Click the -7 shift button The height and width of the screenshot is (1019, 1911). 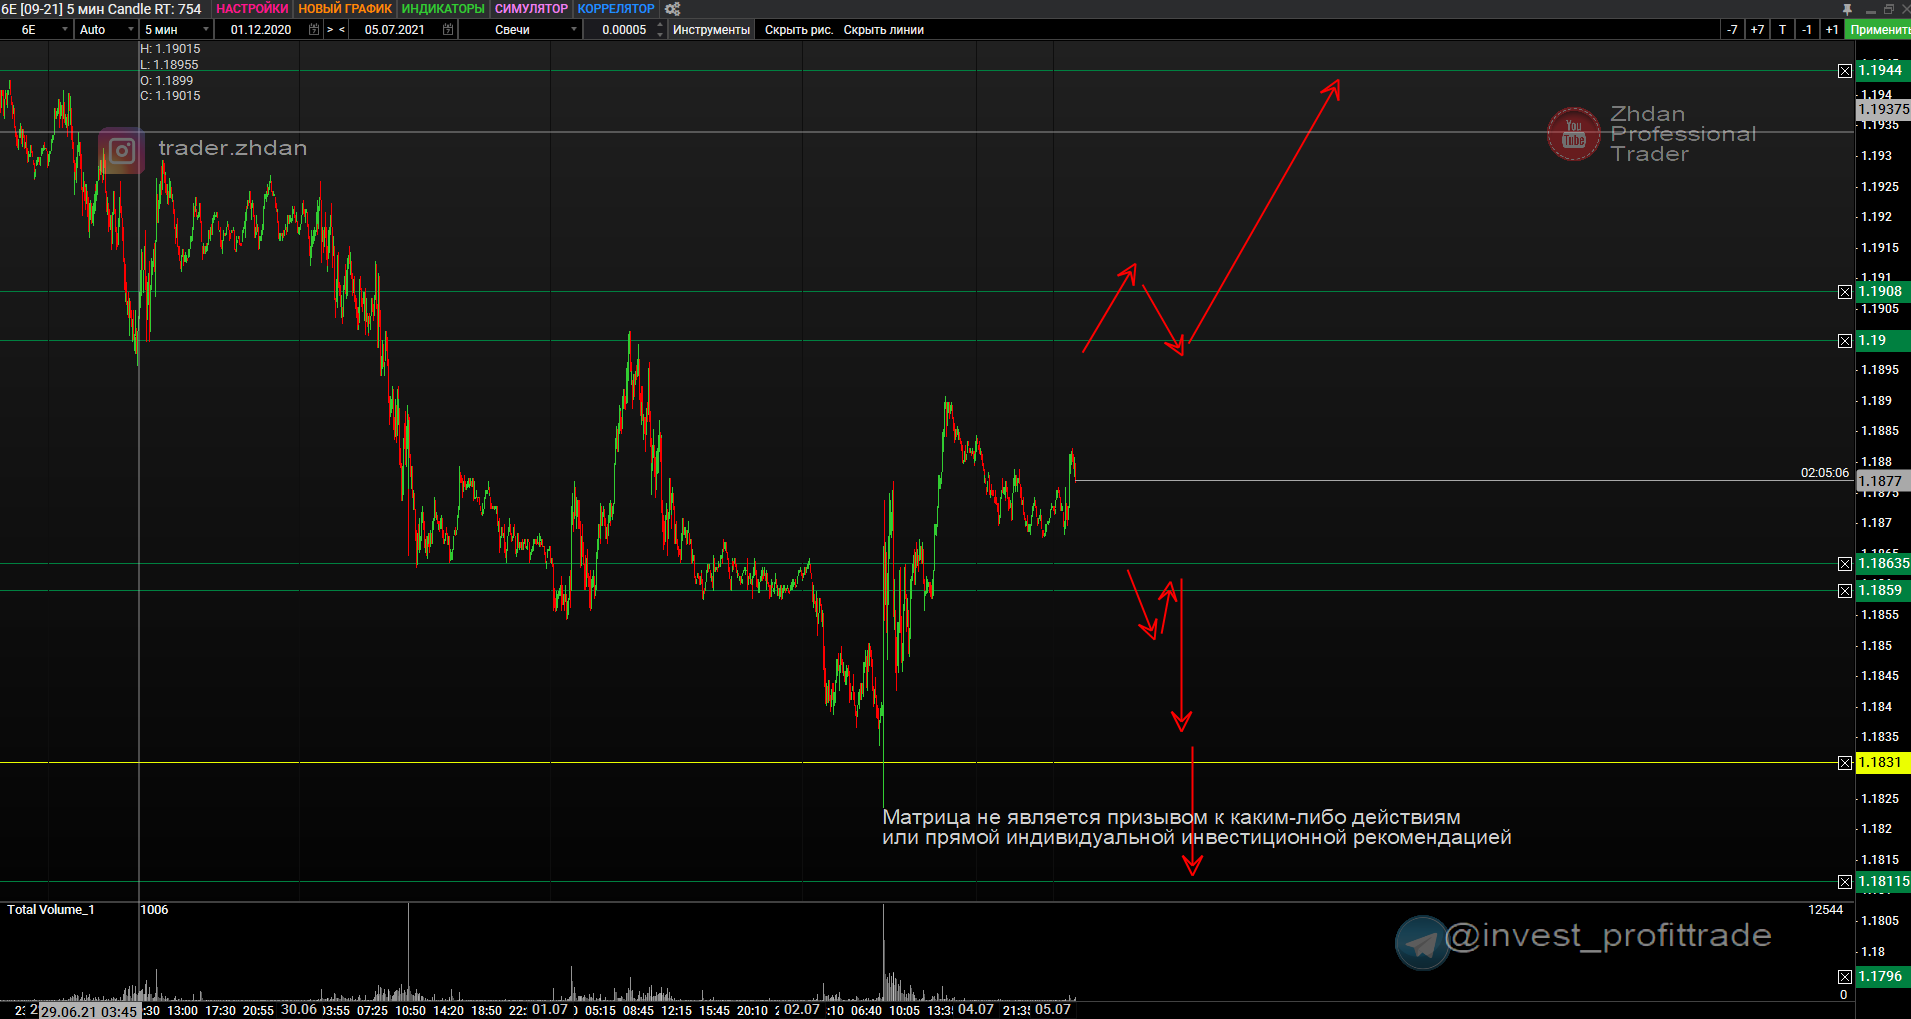click(1732, 30)
